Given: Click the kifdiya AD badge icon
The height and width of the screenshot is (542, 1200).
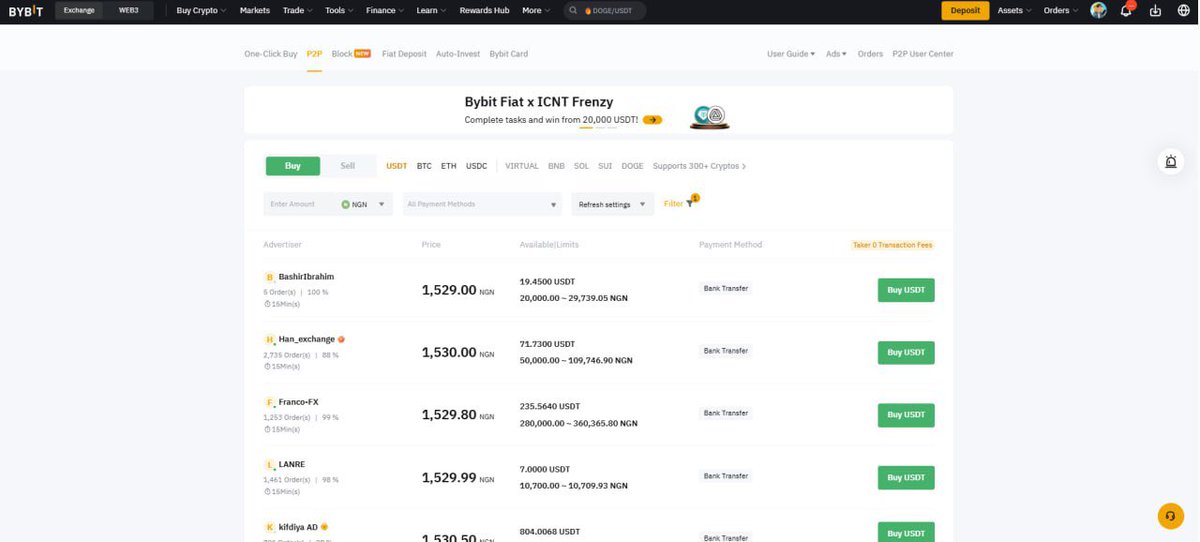Looking at the screenshot, I should tap(324, 527).
